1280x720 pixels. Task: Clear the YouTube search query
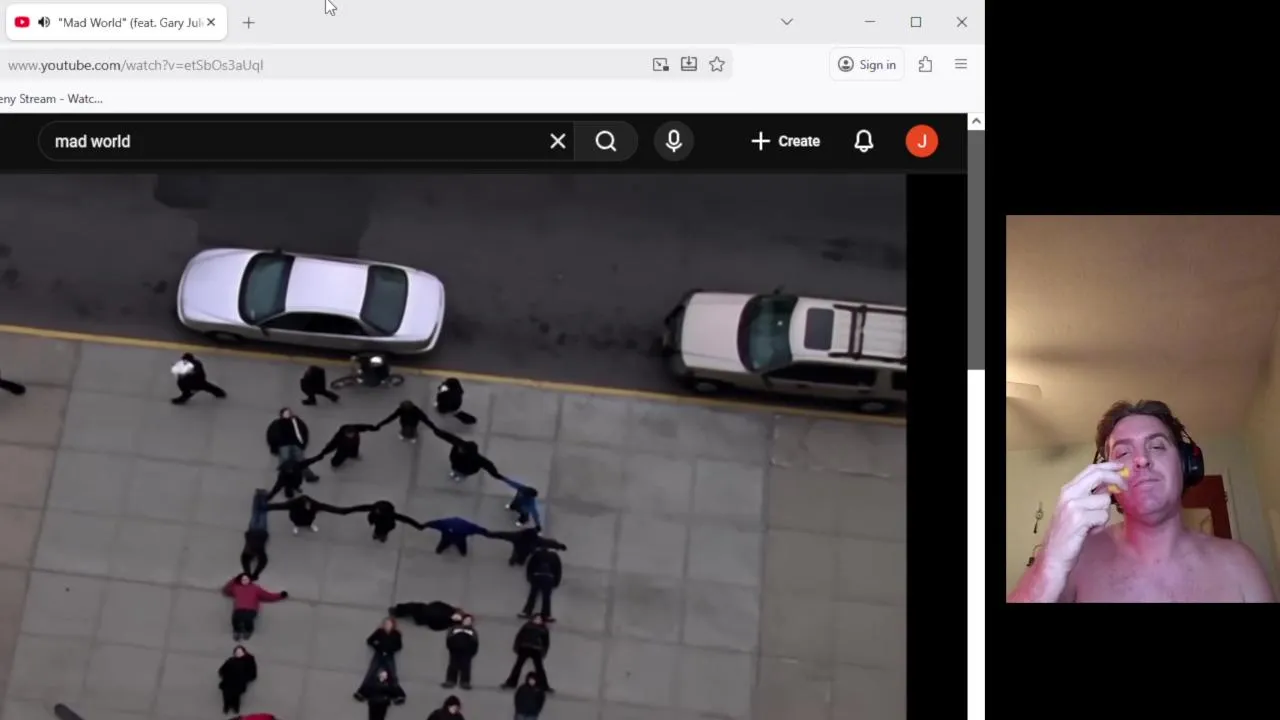click(558, 141)
